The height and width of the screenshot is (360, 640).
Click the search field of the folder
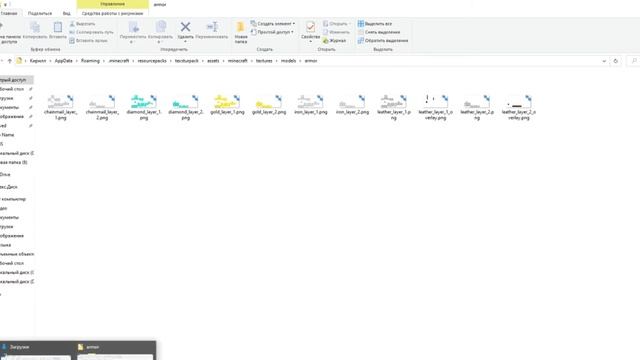(633, 61)
